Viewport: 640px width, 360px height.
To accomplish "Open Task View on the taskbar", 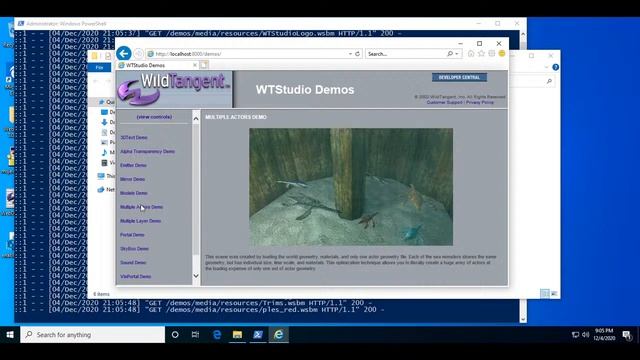I will (x=196, y=335).
